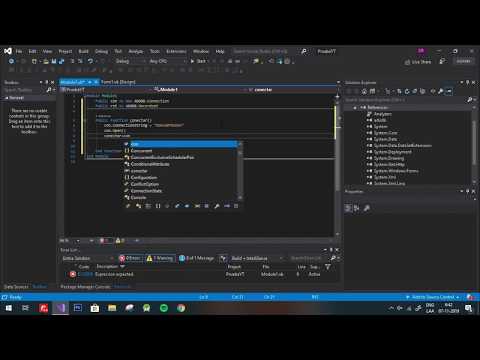Select Concurrent in the IntelliSense list

click(141, 151)
